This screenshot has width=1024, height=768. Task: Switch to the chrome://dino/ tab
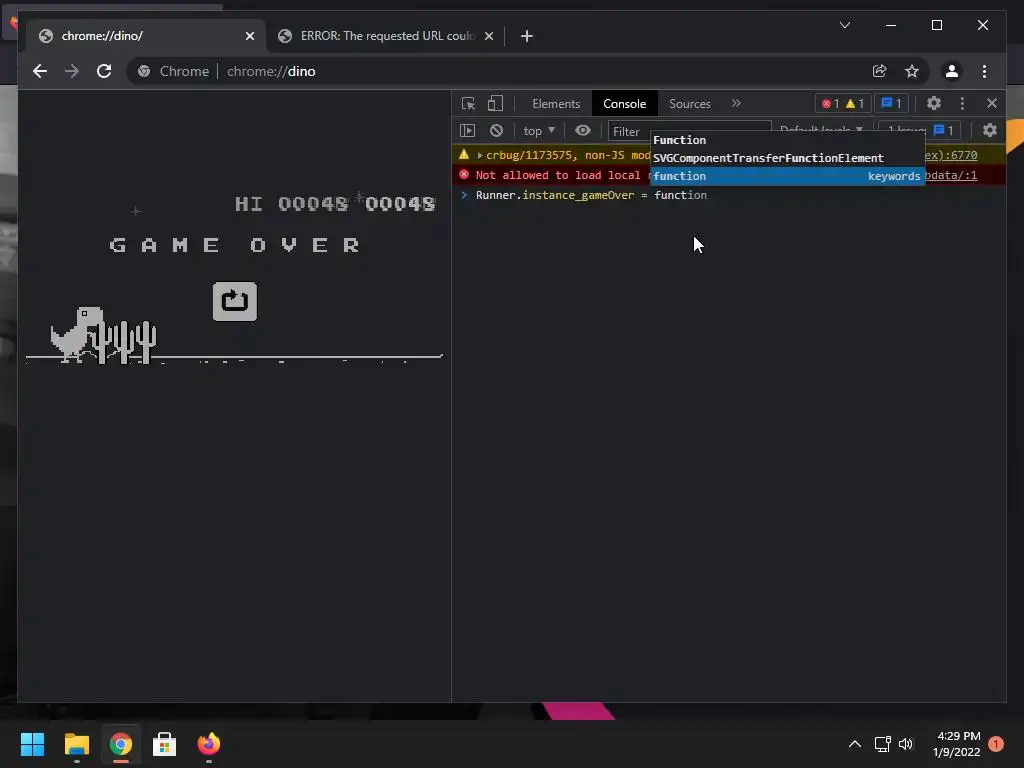(x=145, y=36)
